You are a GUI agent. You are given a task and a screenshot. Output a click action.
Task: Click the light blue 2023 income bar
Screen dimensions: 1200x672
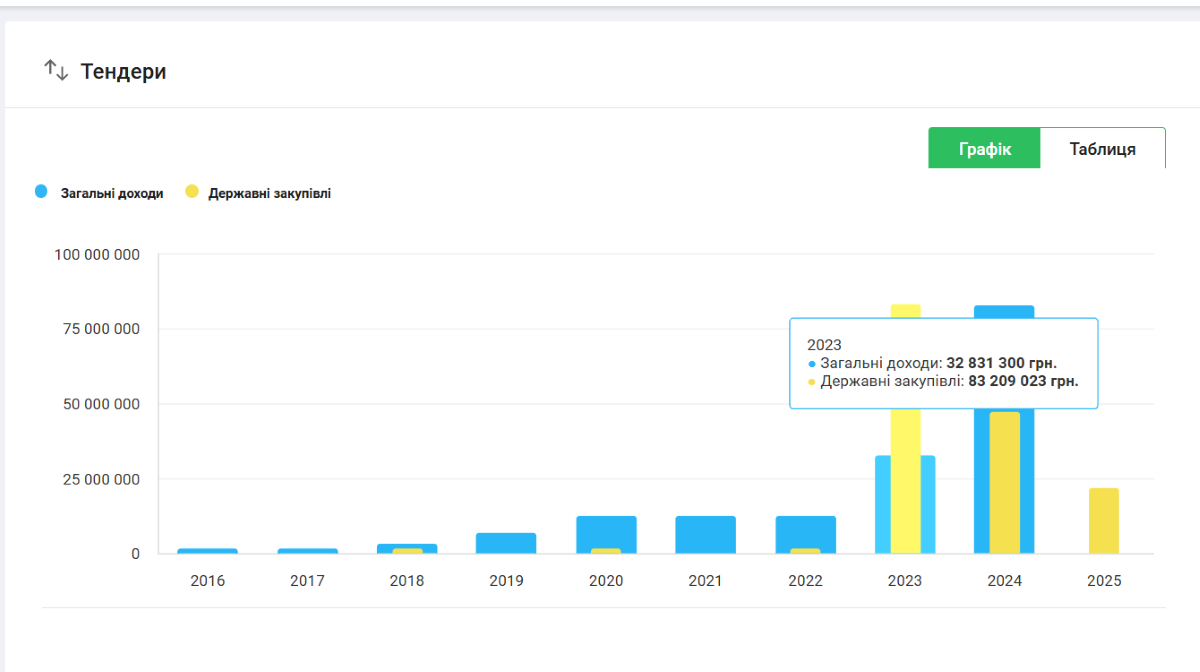[882, 504]
